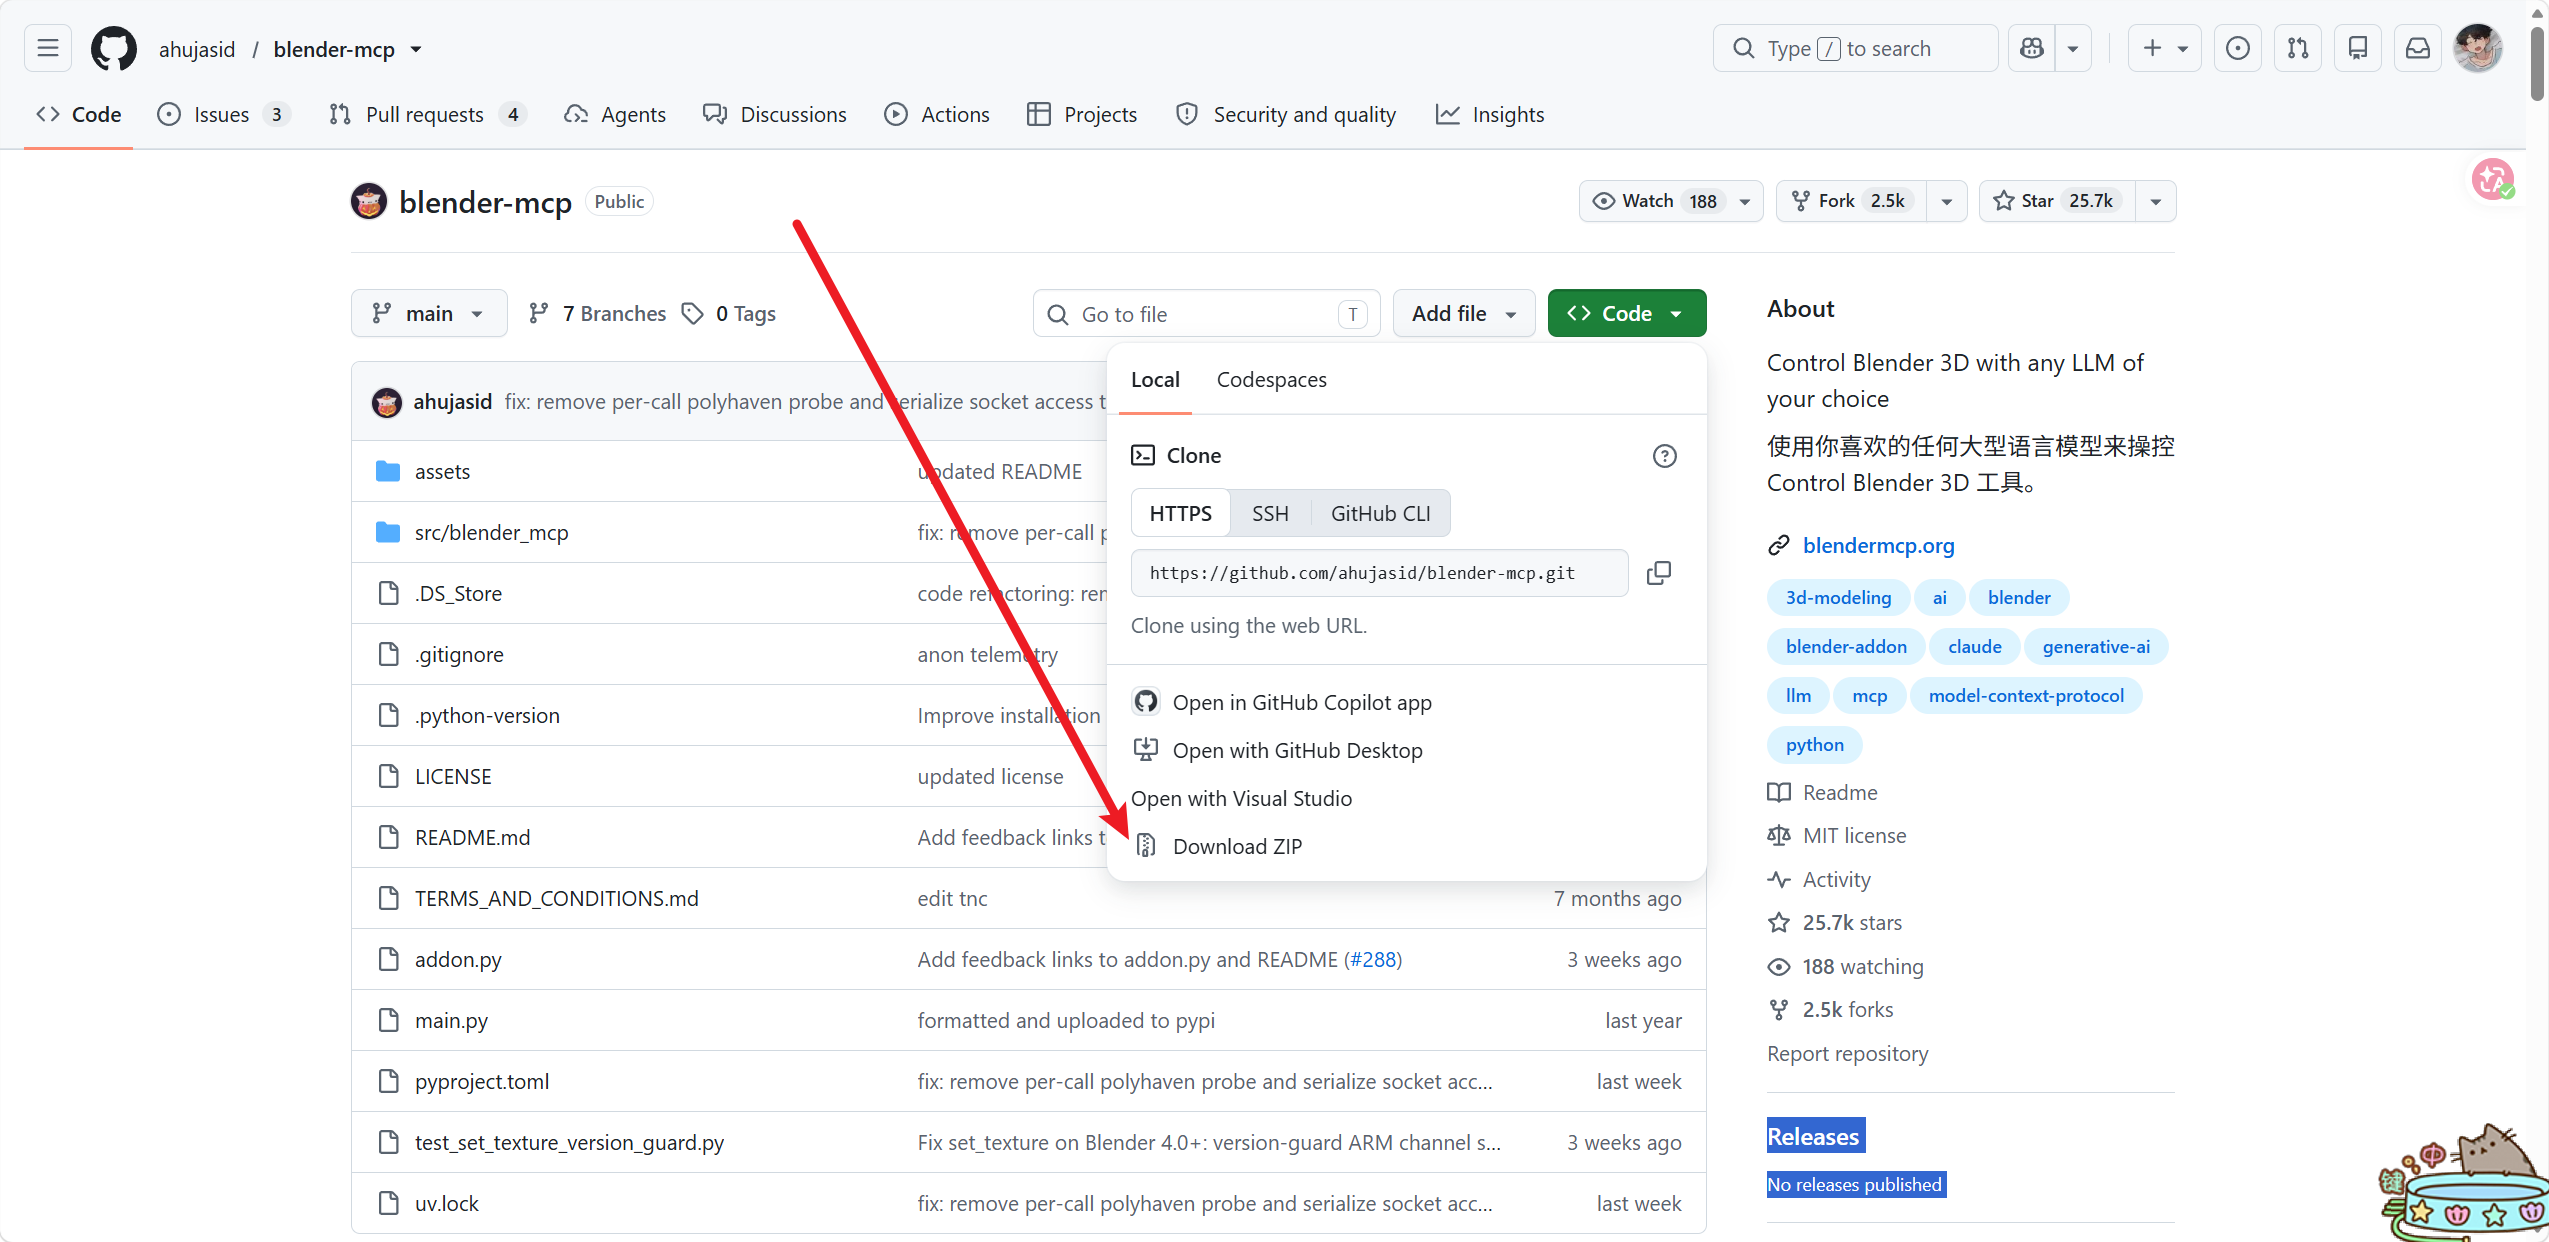Click the file icon beside addon.py

pos(388,959)
